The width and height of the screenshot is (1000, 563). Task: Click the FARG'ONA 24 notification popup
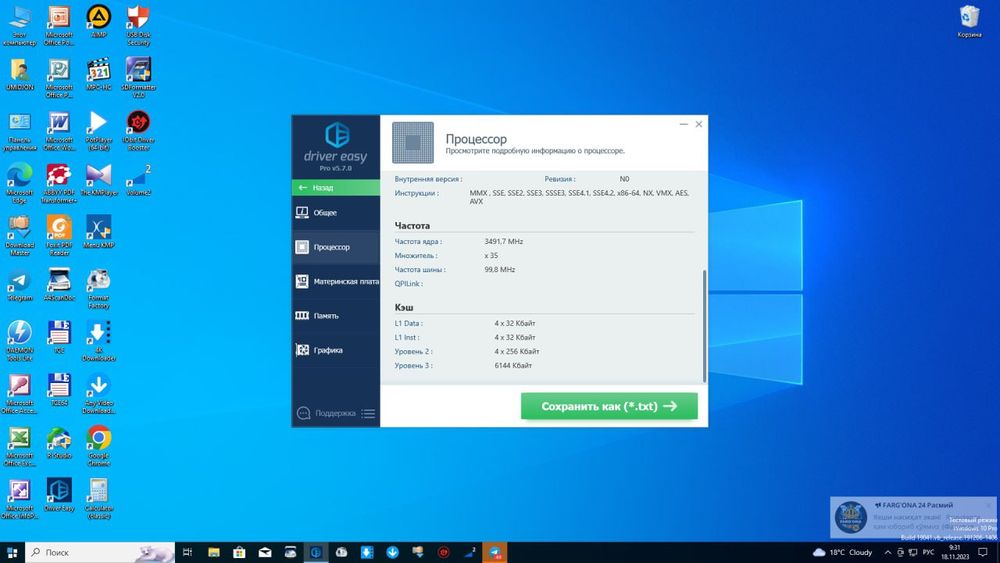915,518
